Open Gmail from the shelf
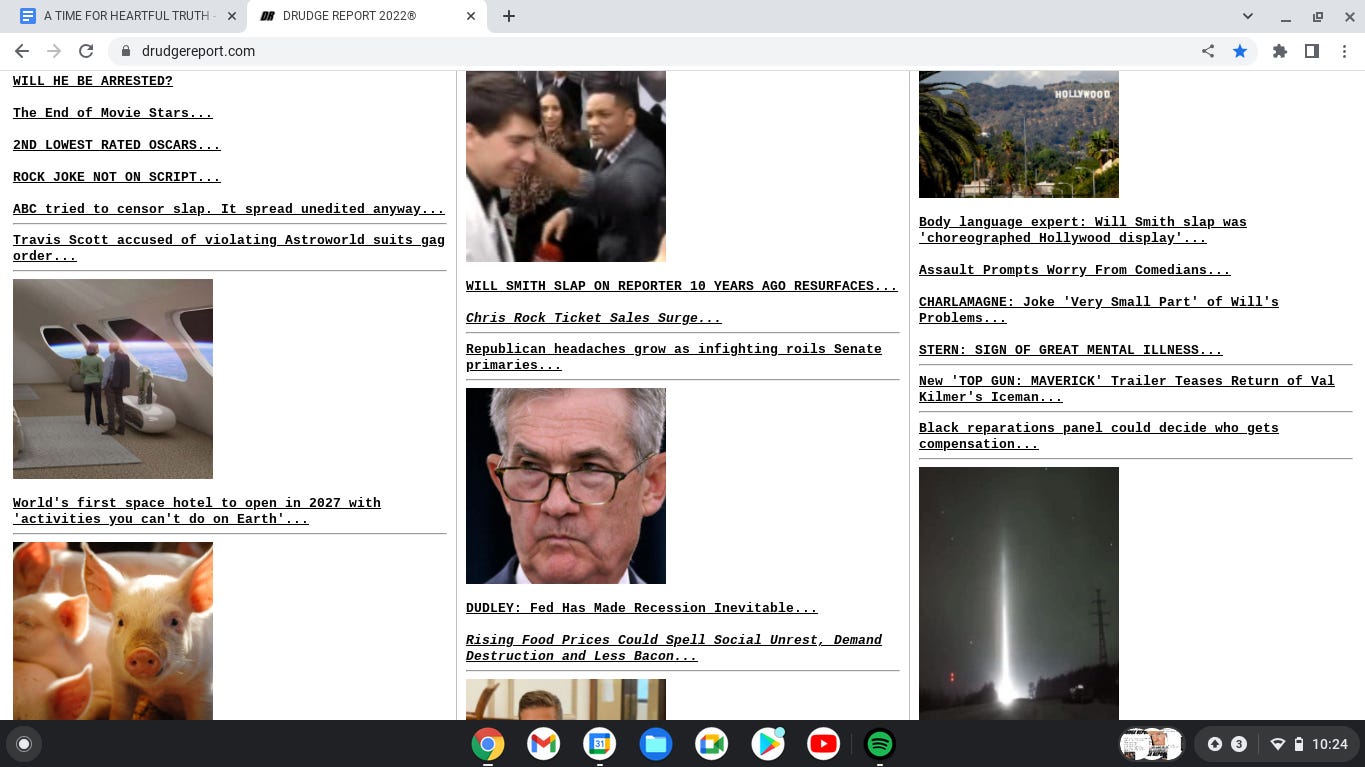Viewport: 1365px width, 767px height. 544,744
